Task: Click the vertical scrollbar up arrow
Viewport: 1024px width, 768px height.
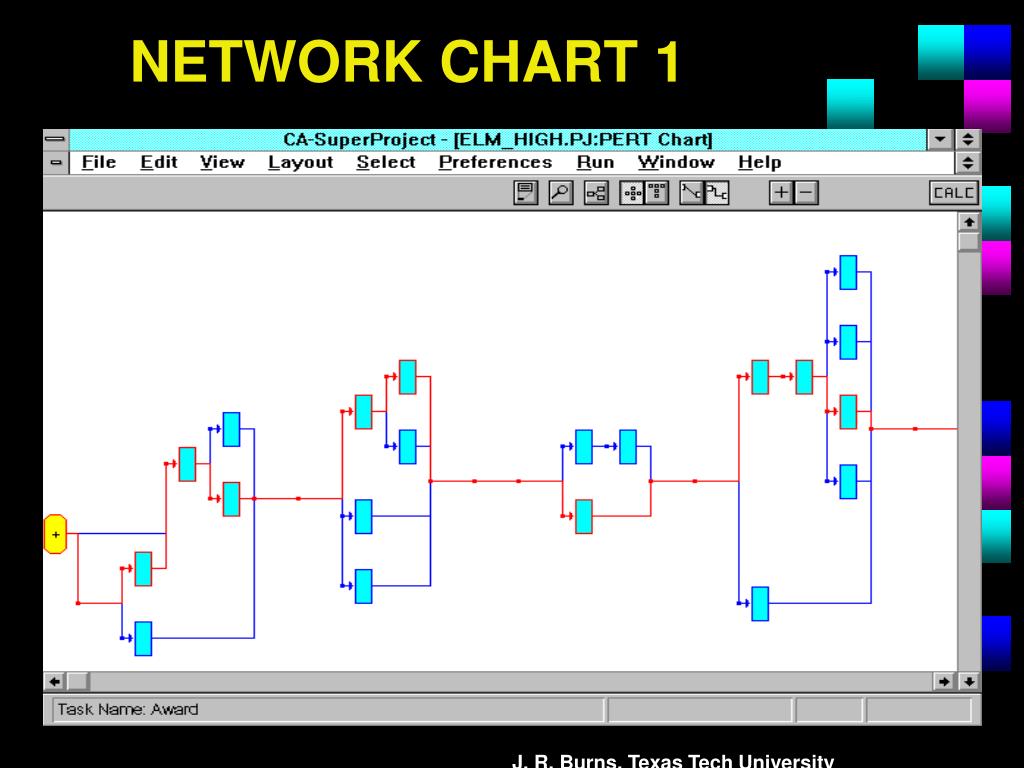Action: click(x=969, y=223)
